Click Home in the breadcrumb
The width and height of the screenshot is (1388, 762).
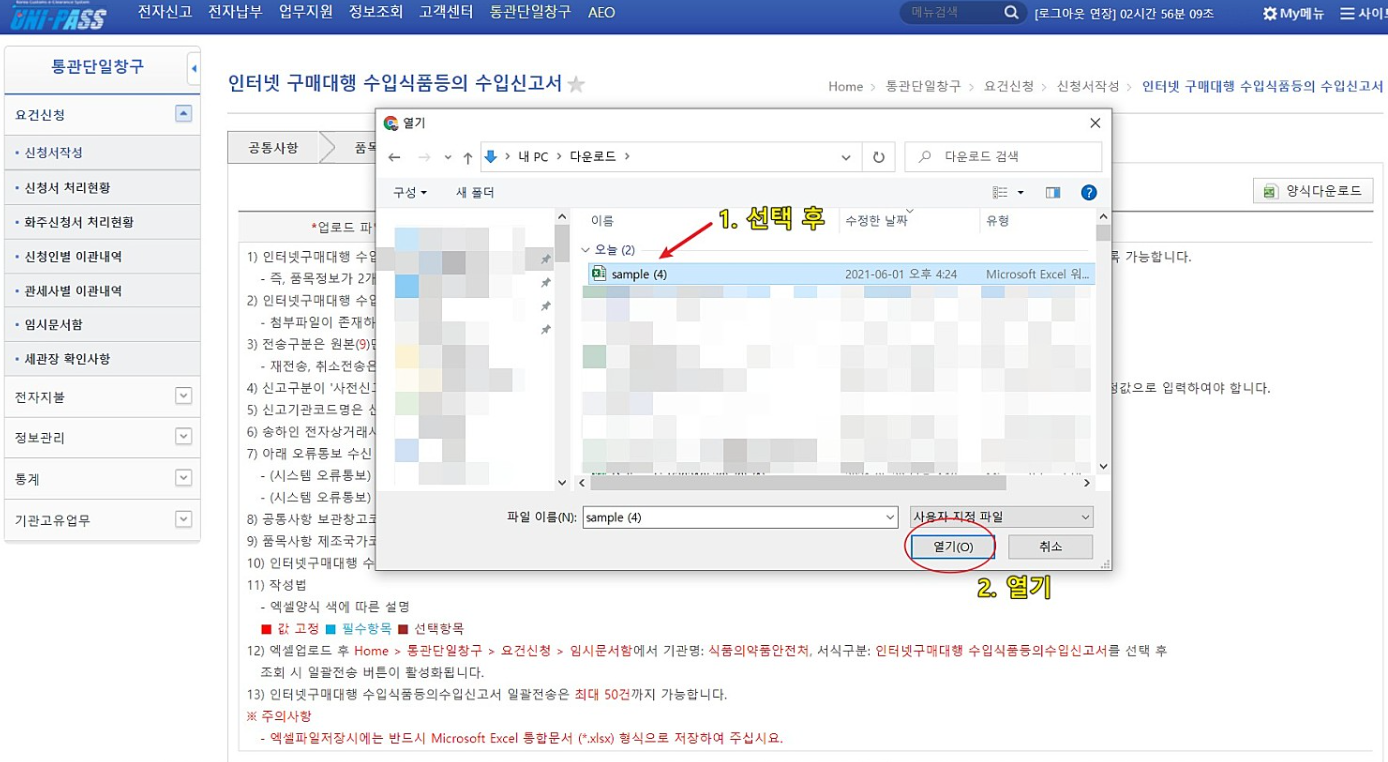click(845, 86)
